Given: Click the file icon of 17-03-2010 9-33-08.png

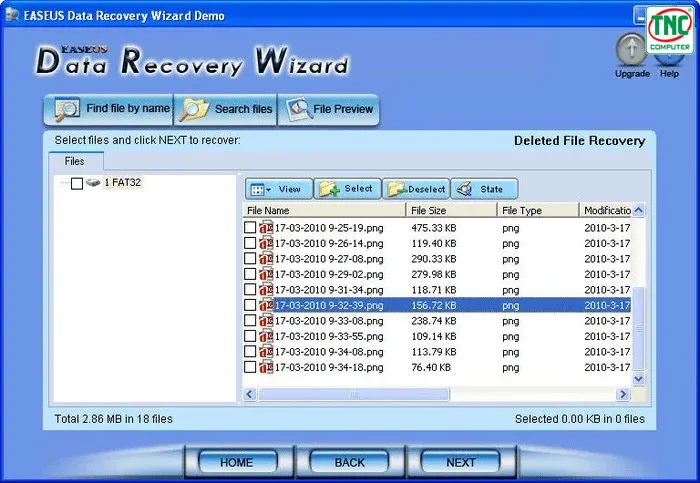Looking at the screenshot, I should pos(266,321).
